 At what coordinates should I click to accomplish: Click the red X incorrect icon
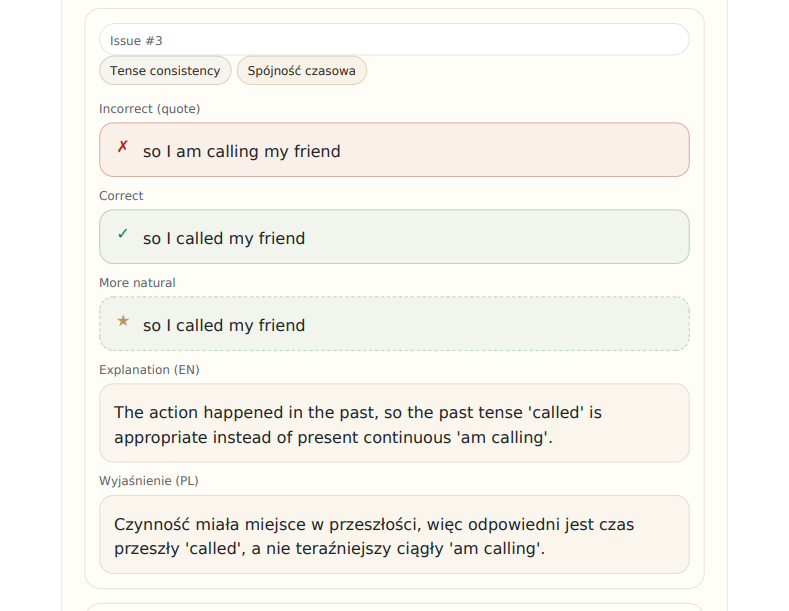[123, 147]
